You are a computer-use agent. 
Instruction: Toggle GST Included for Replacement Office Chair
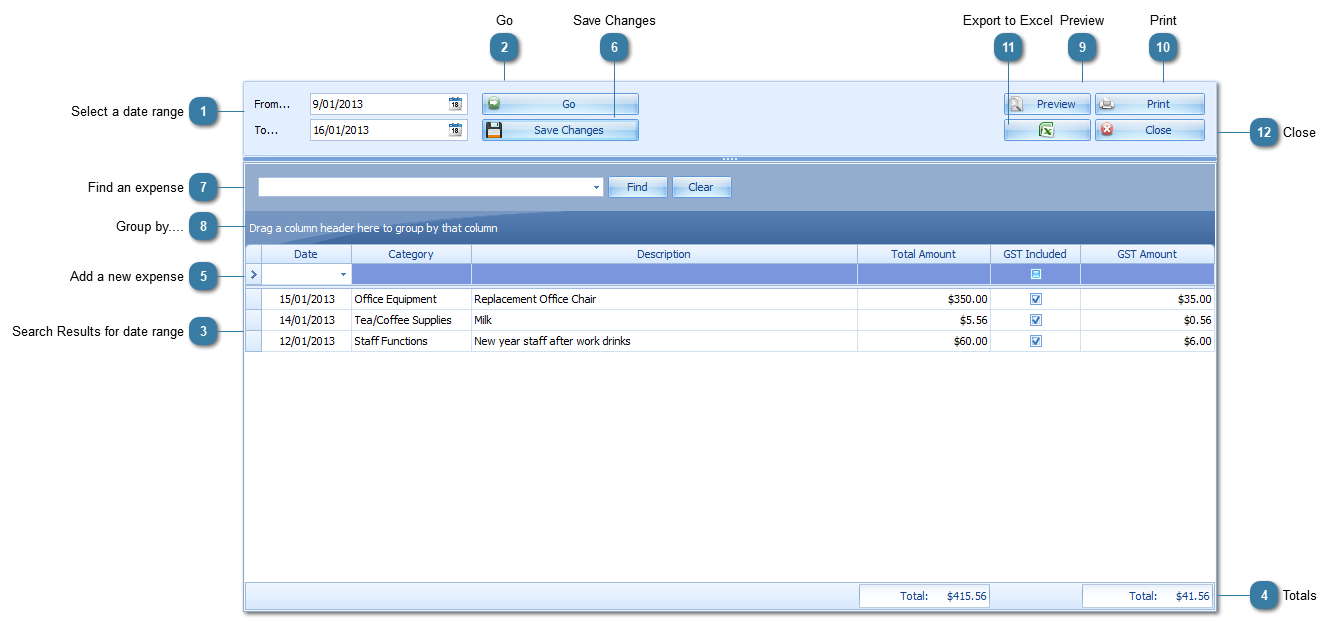pos(1036,298)
